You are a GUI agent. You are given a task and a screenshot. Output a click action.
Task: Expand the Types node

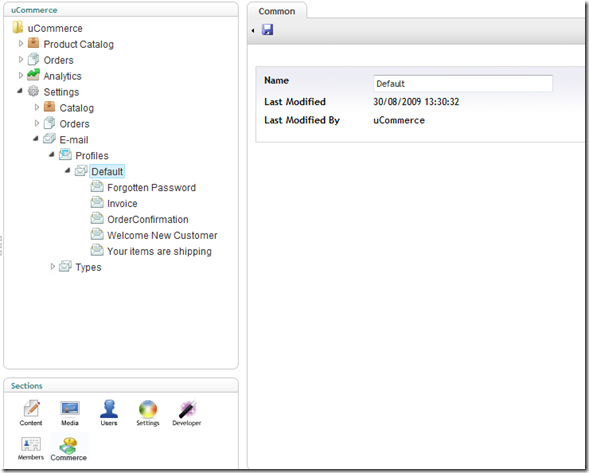pos(53,266)
